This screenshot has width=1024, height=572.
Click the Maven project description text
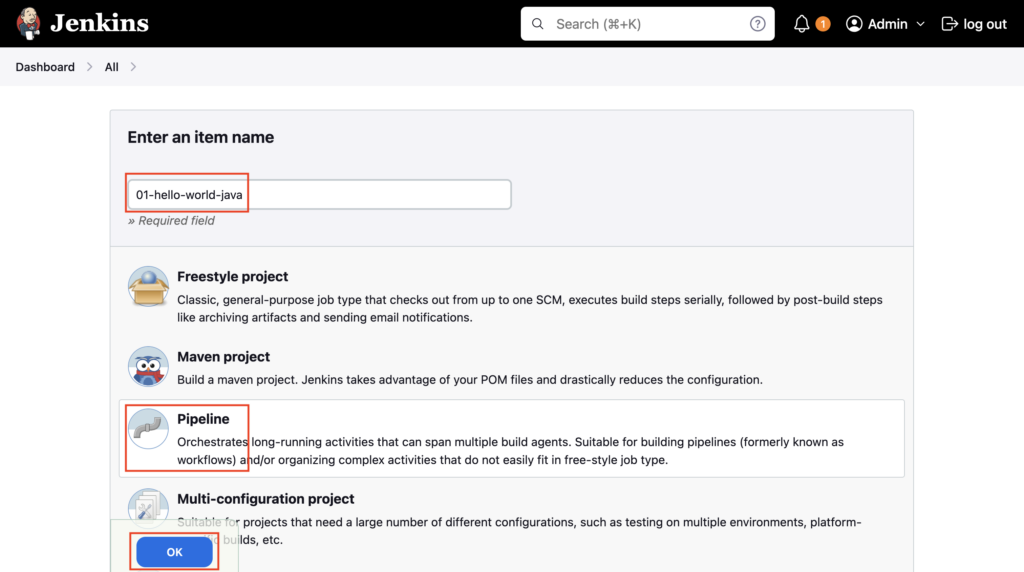470,379
